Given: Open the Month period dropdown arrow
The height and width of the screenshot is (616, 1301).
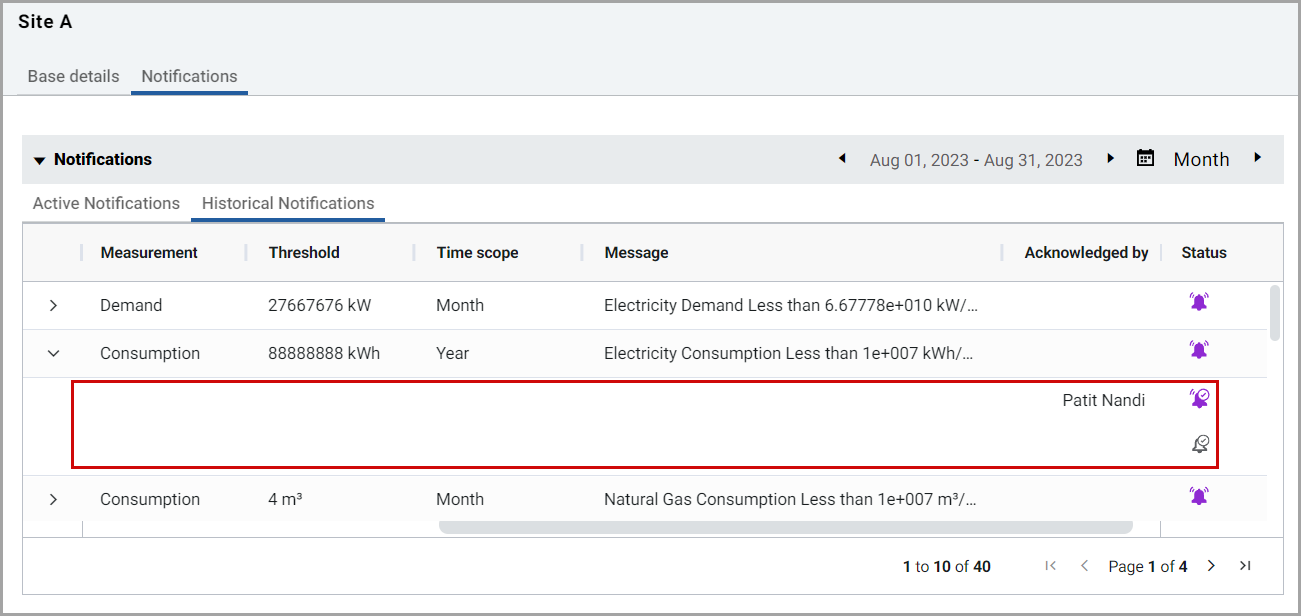Looking at the screenshot, I should pyautogui.click(x=1258, y=158).
